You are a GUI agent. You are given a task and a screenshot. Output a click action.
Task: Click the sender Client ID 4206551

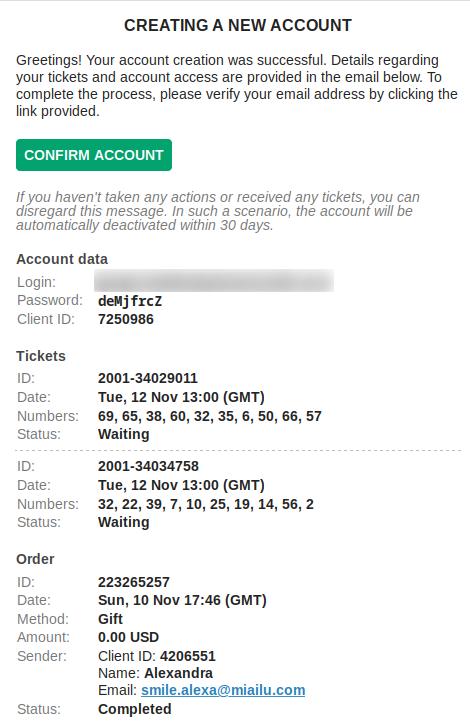coord(188,656)
